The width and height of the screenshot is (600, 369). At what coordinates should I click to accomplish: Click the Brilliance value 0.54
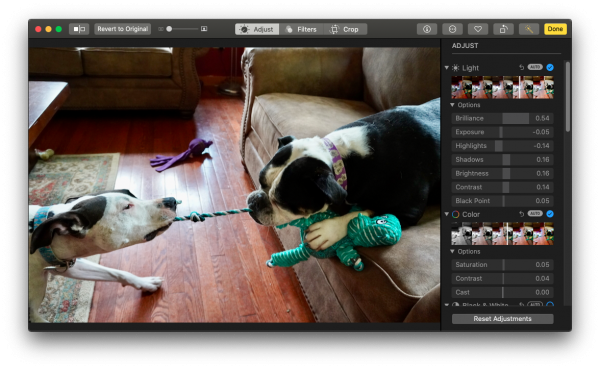pos(542,118)
